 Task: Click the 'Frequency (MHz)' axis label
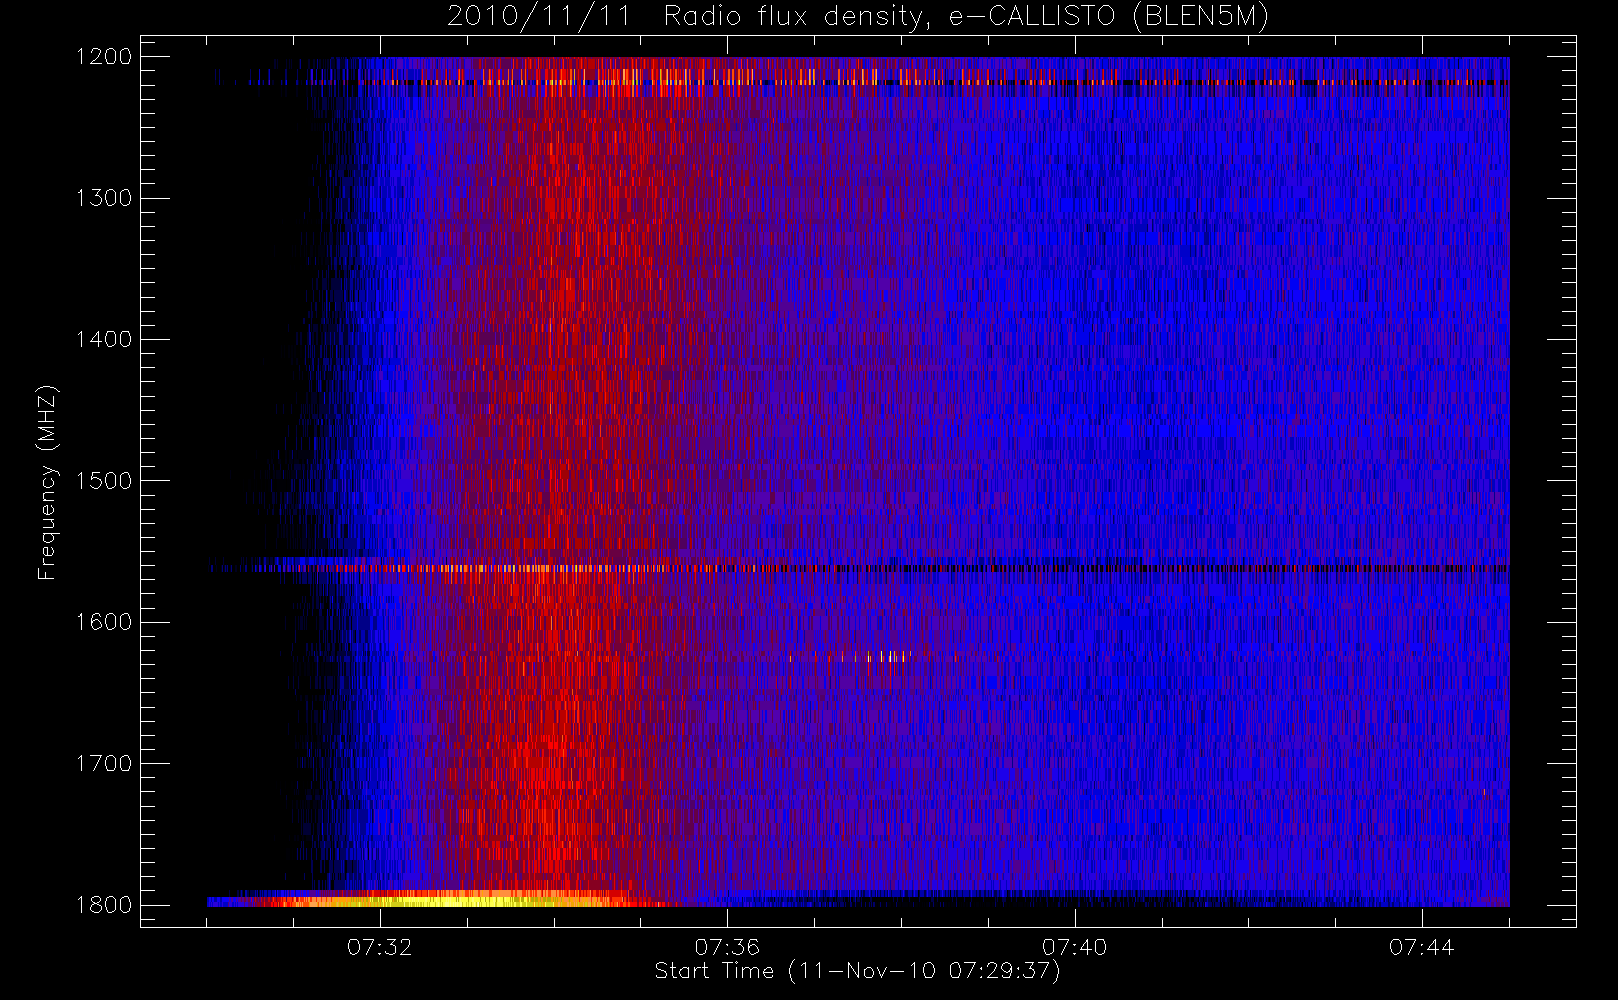pyautogui.click(x=47, y=482)
